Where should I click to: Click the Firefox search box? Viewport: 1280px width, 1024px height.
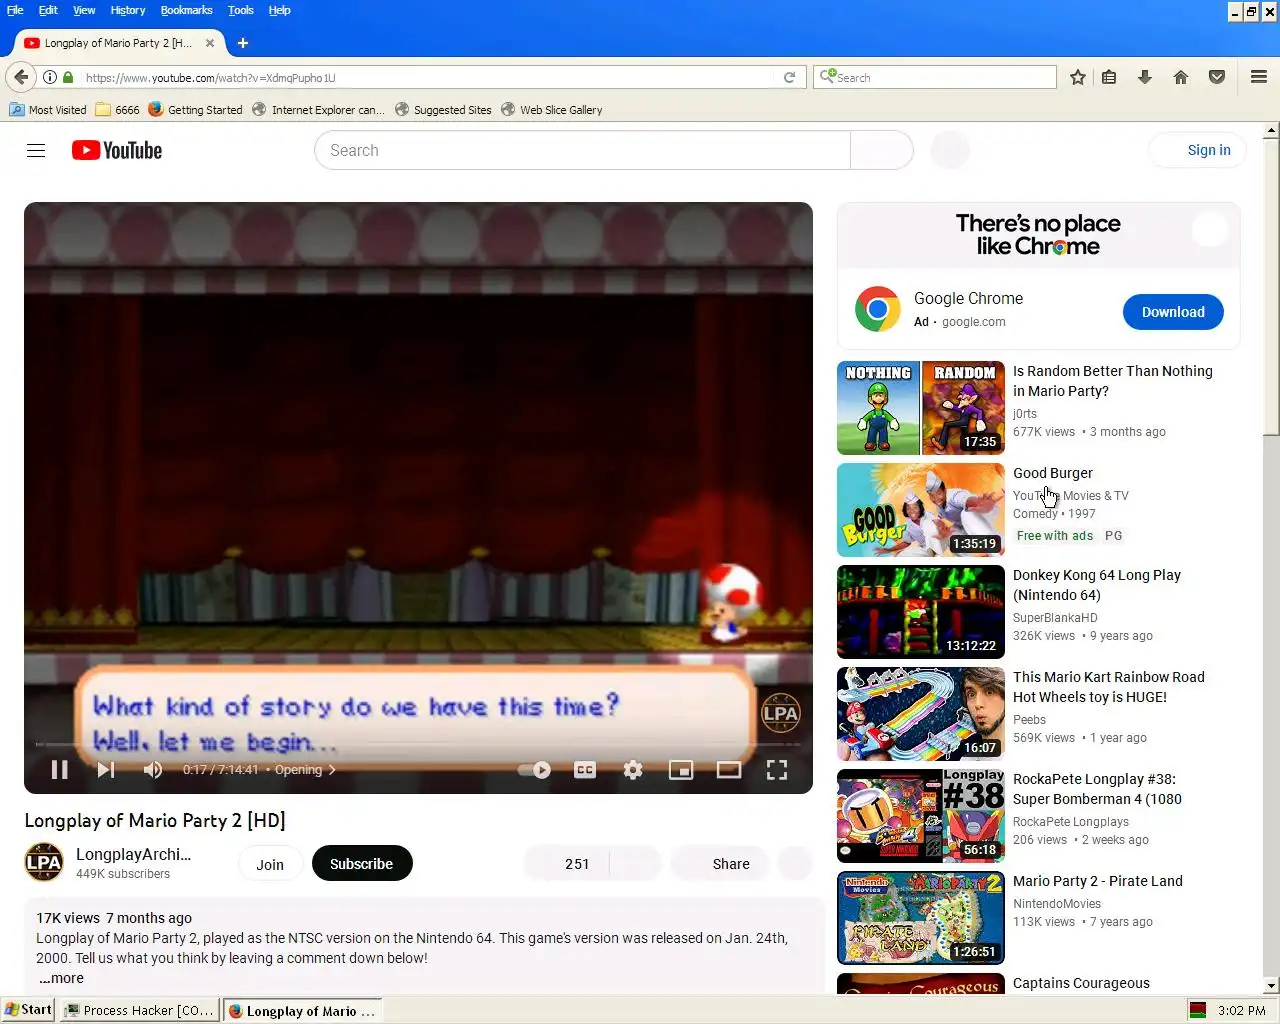click(x=936, y=77)
